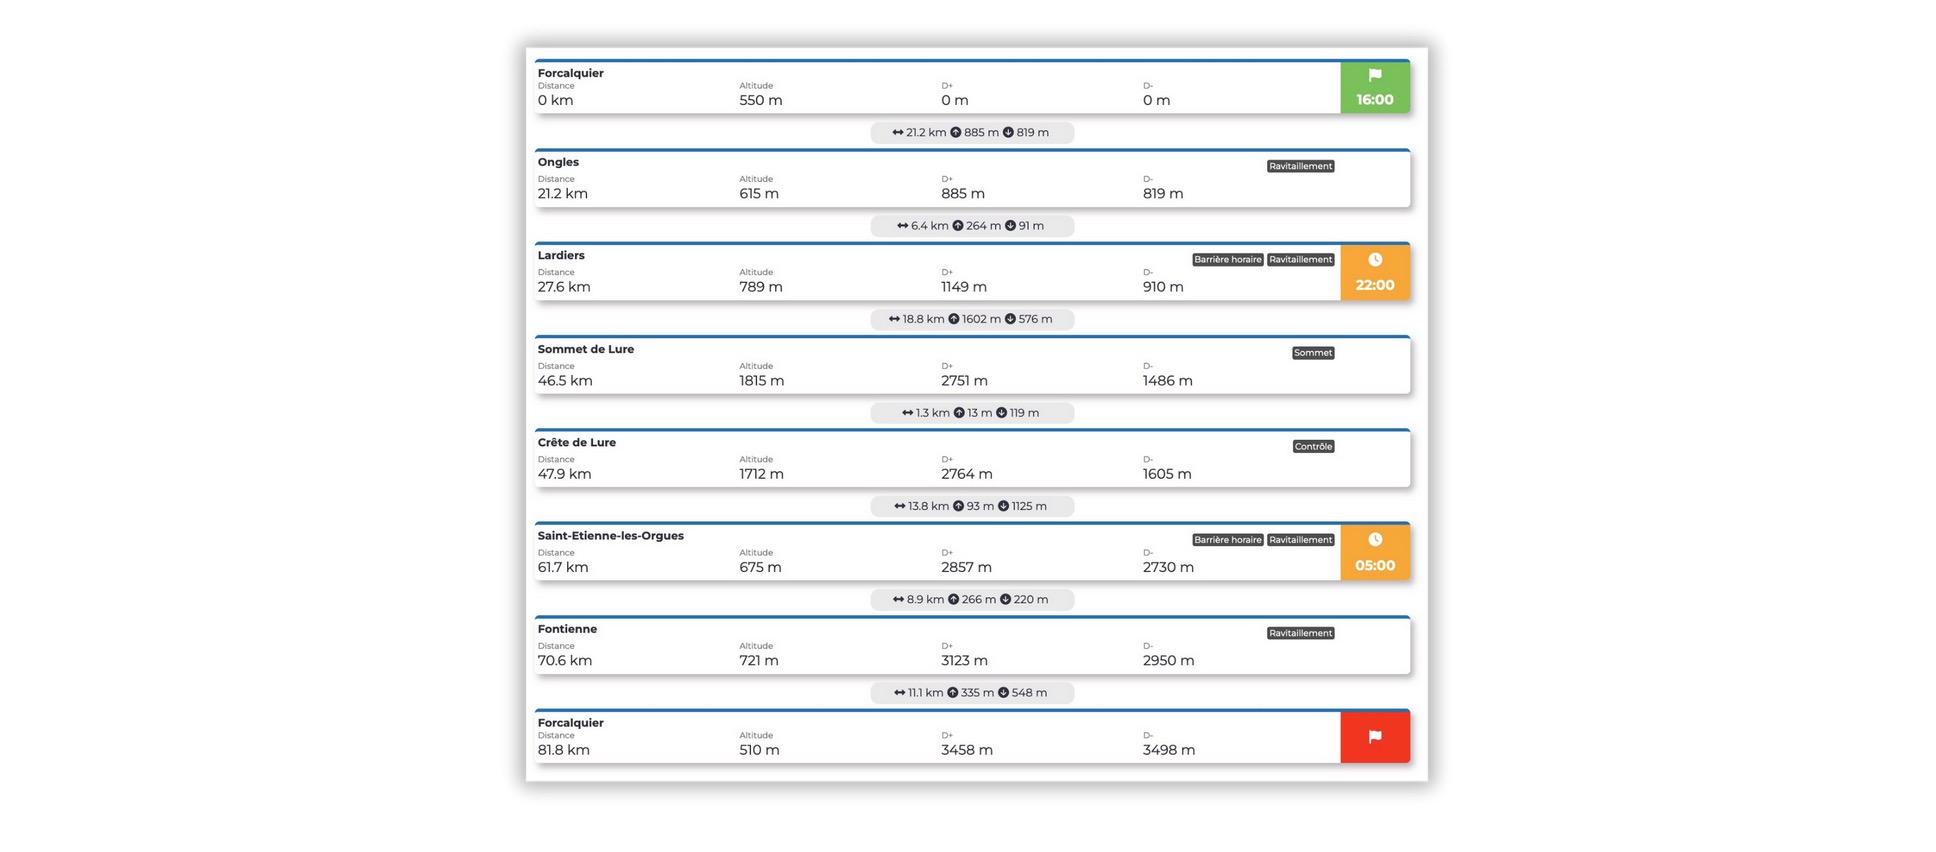Viewport: 1936px width, 852px height.
Task: Click the Ravitaillement badge on Fontienne
Action: pos(1300,634)
